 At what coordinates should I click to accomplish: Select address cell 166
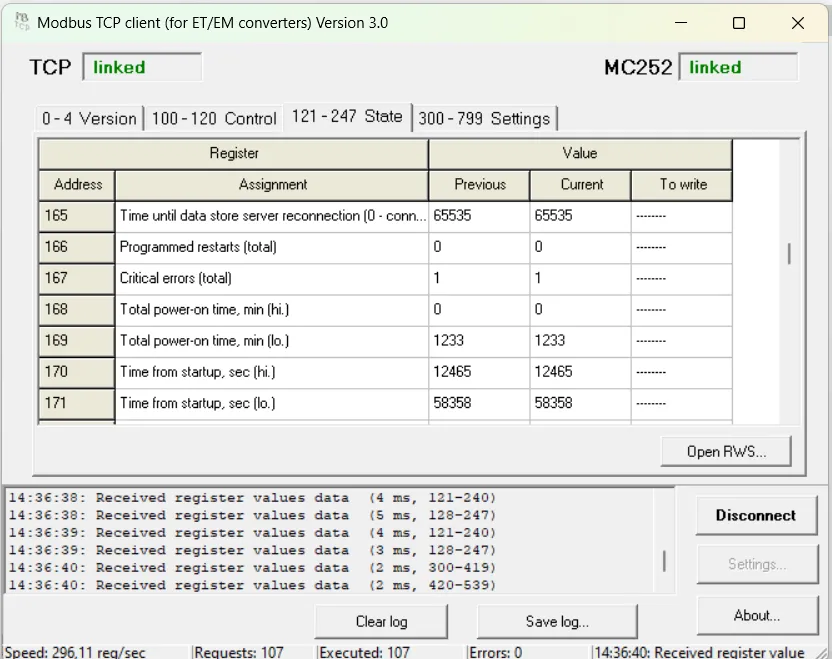(x=77, y=247)
